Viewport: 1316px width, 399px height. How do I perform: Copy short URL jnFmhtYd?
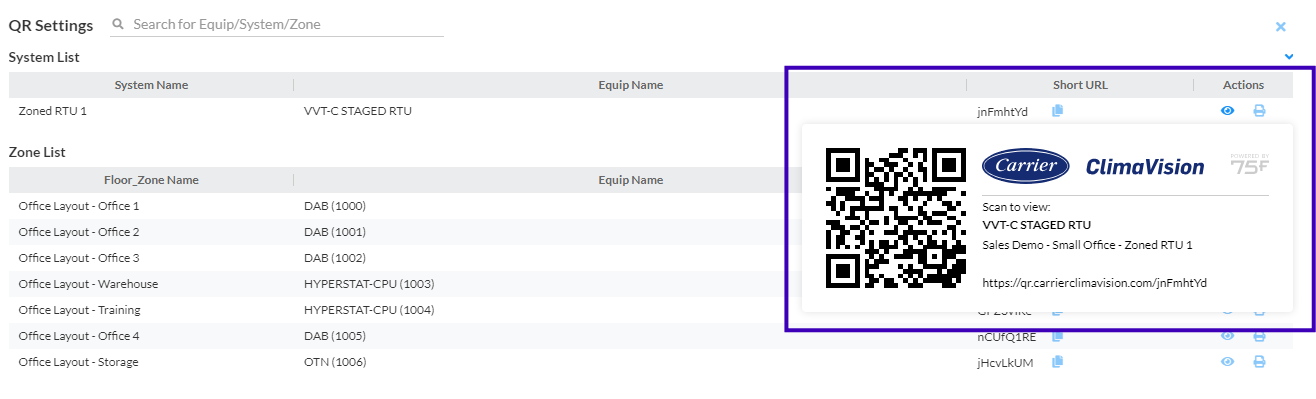1057,111
